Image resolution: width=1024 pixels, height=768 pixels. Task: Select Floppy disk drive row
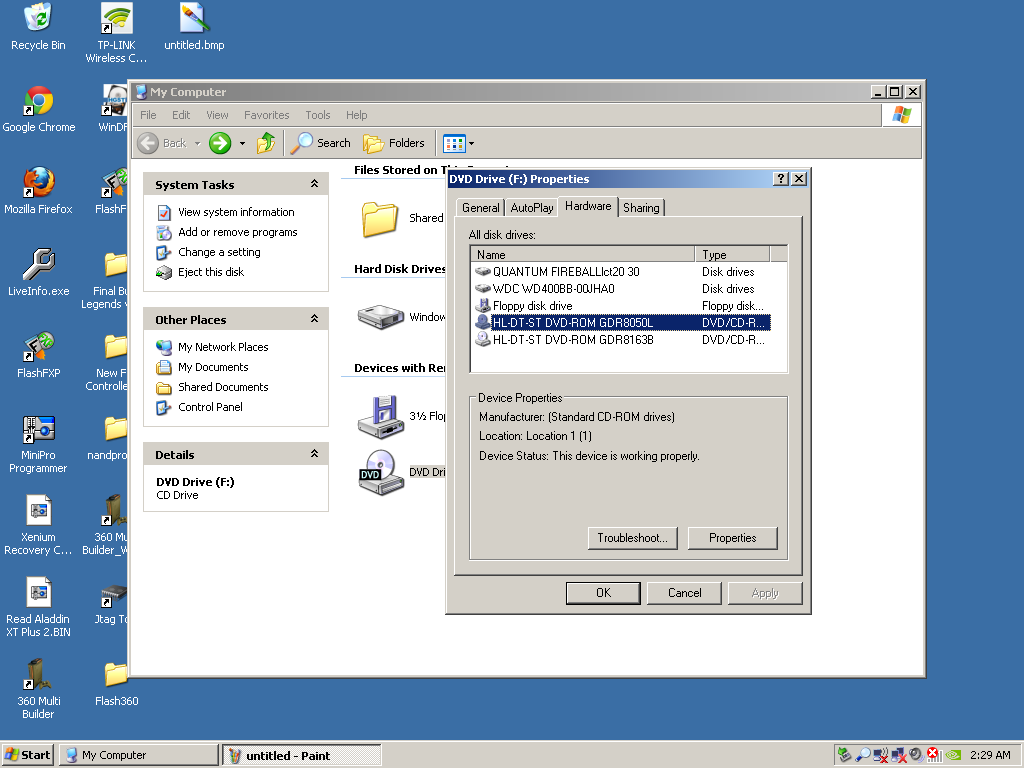[x=622, y=306]
